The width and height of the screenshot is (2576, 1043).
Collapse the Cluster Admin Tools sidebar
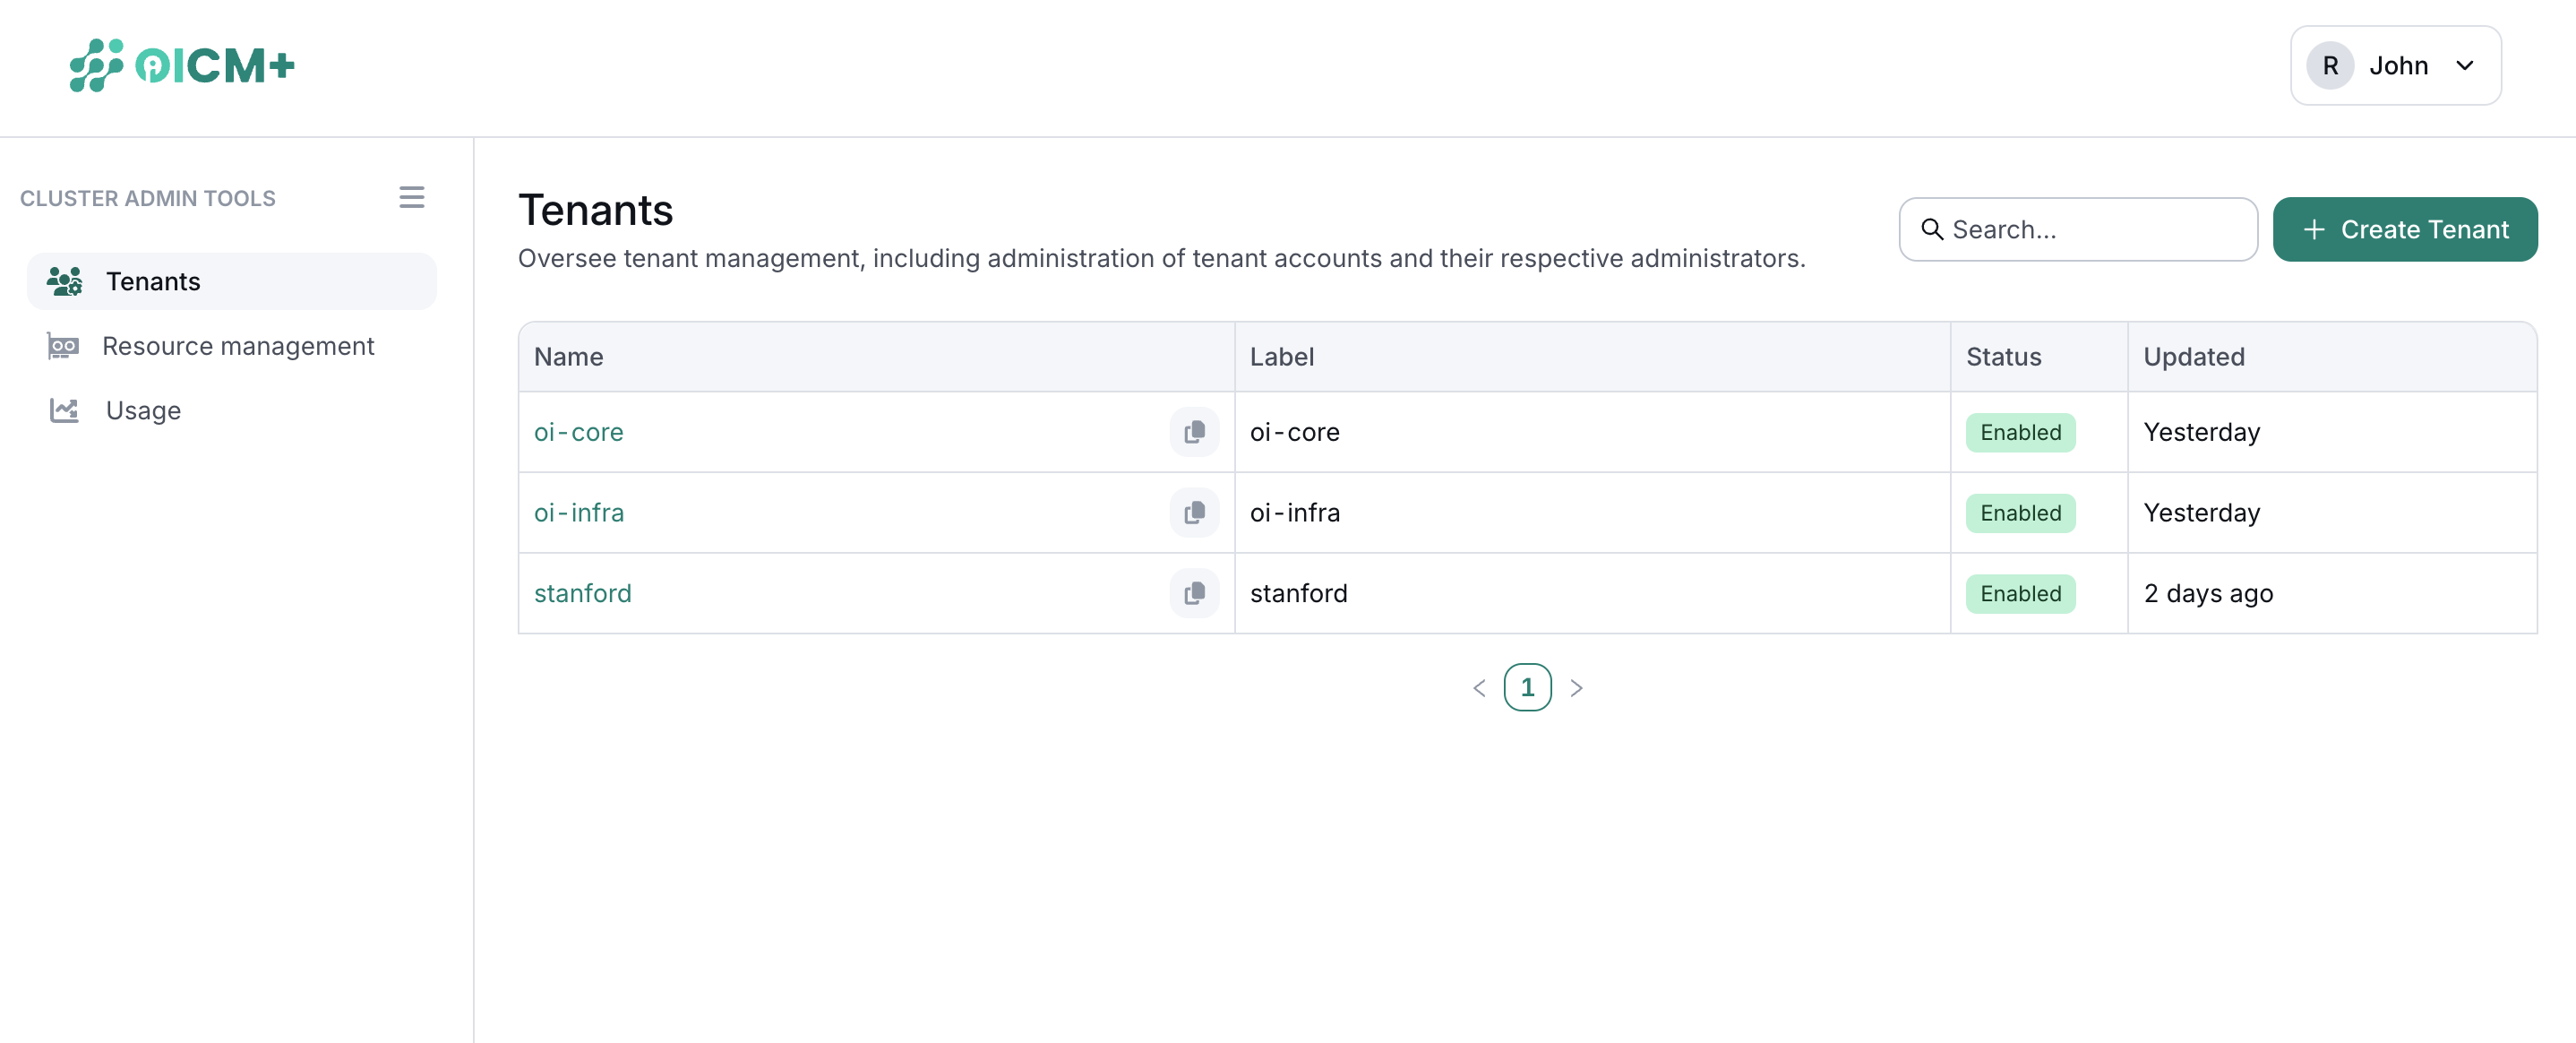tap(412, 196)
